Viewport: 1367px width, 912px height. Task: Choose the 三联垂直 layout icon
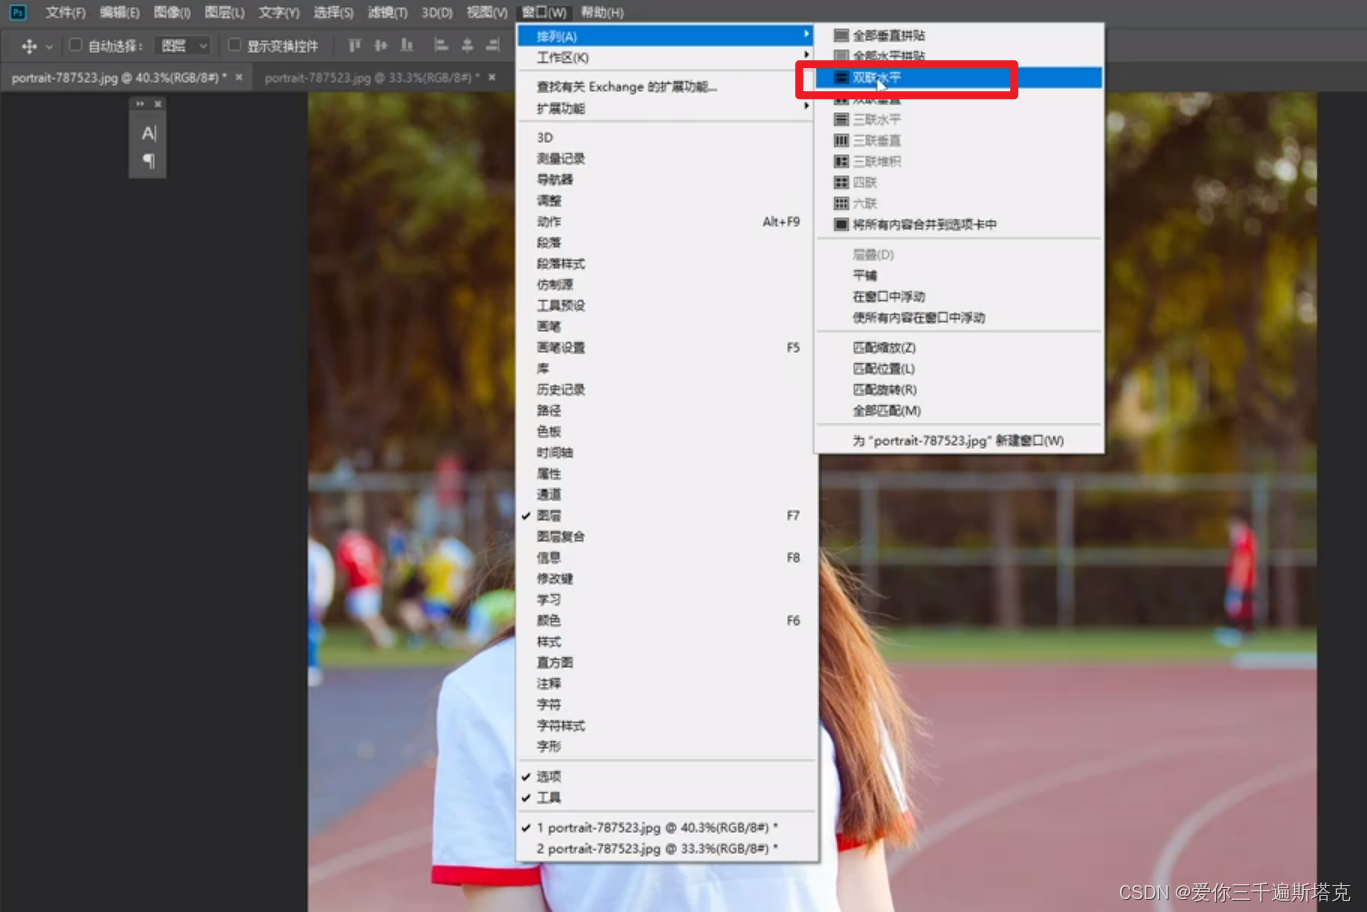[x=841, y=140]
